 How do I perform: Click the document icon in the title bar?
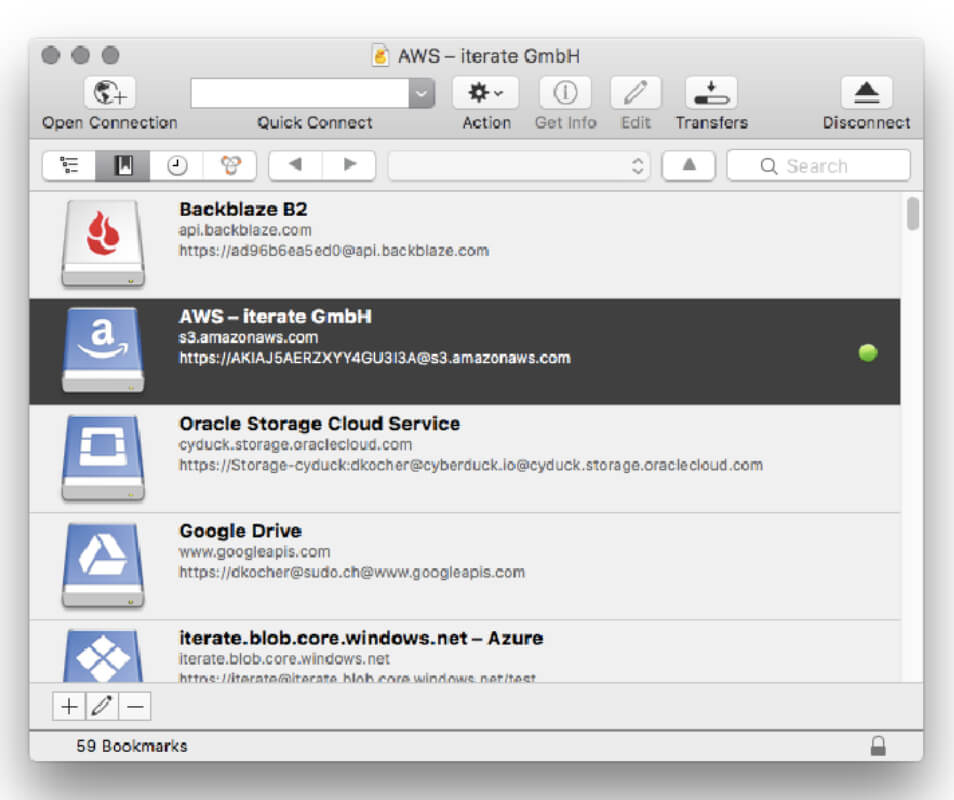[x=380, y=55]
